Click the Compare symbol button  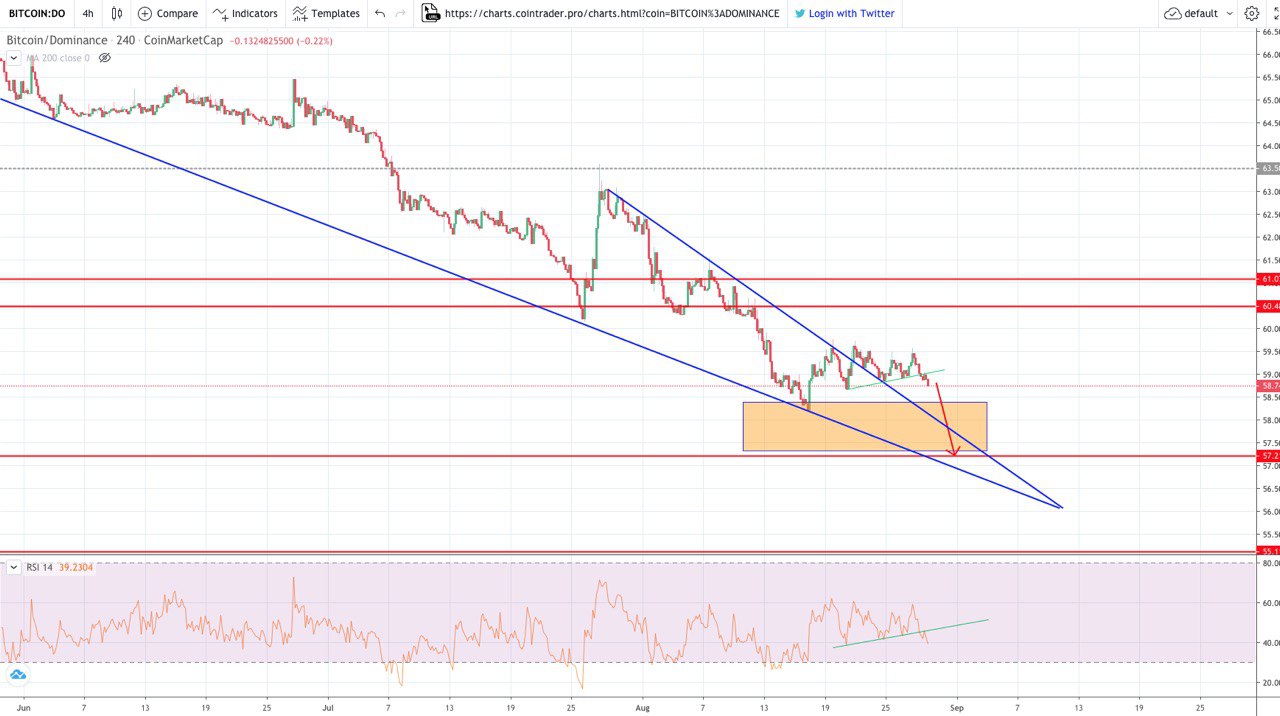167,14
